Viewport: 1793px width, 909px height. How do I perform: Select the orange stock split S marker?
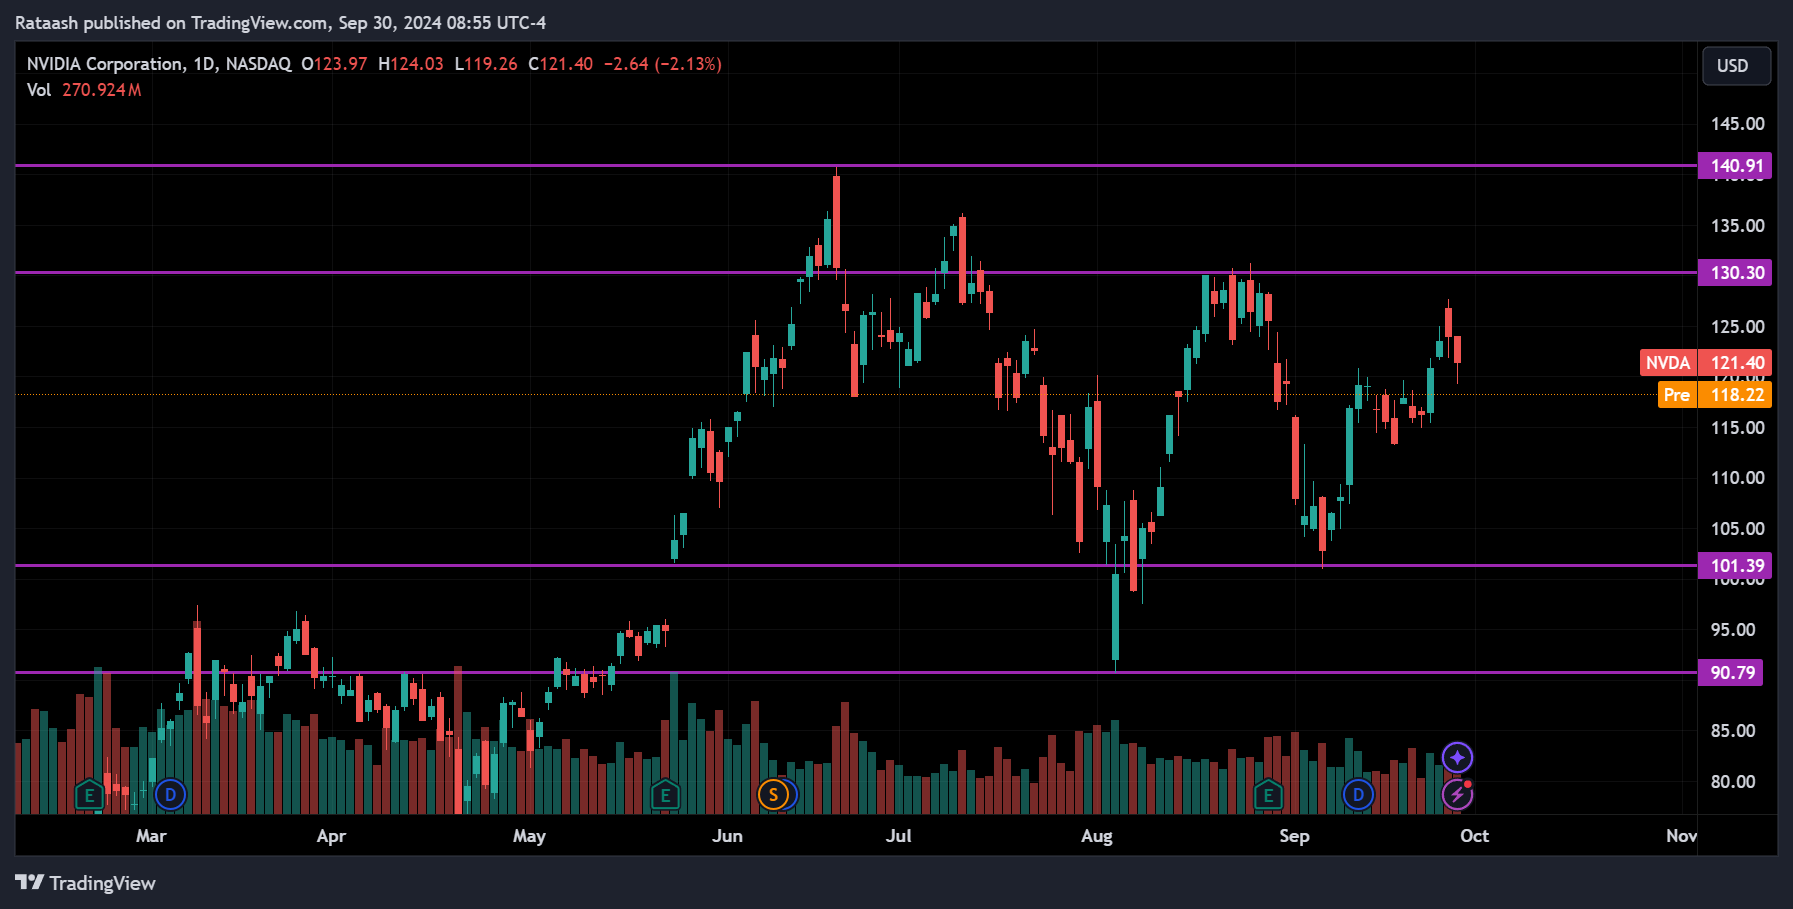click(x=773, y=795)
